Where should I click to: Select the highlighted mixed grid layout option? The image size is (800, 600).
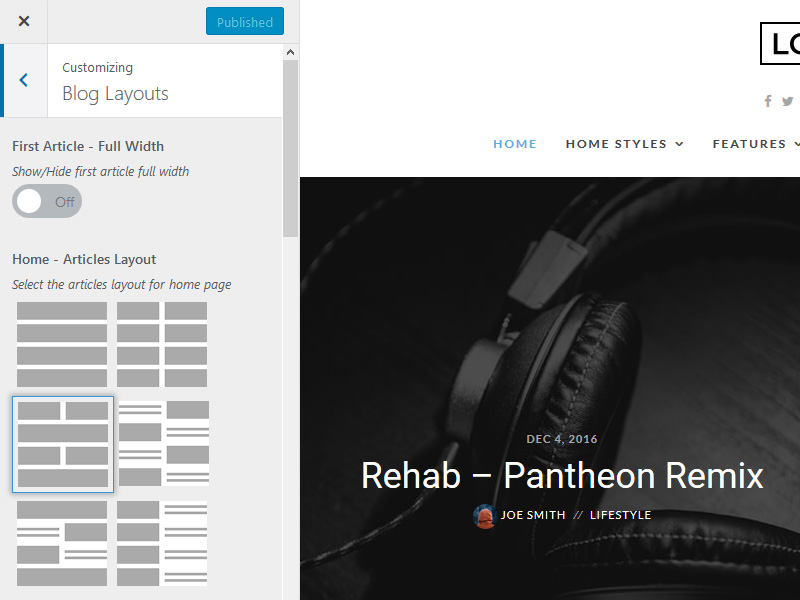pyautogui.click(x=63, y=444)
